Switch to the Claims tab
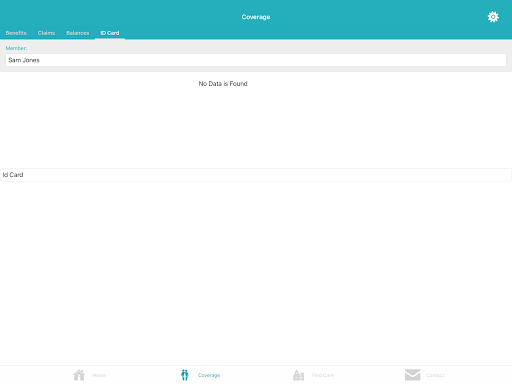Screen dimensions: 512x384 click(x=46, y=33)
